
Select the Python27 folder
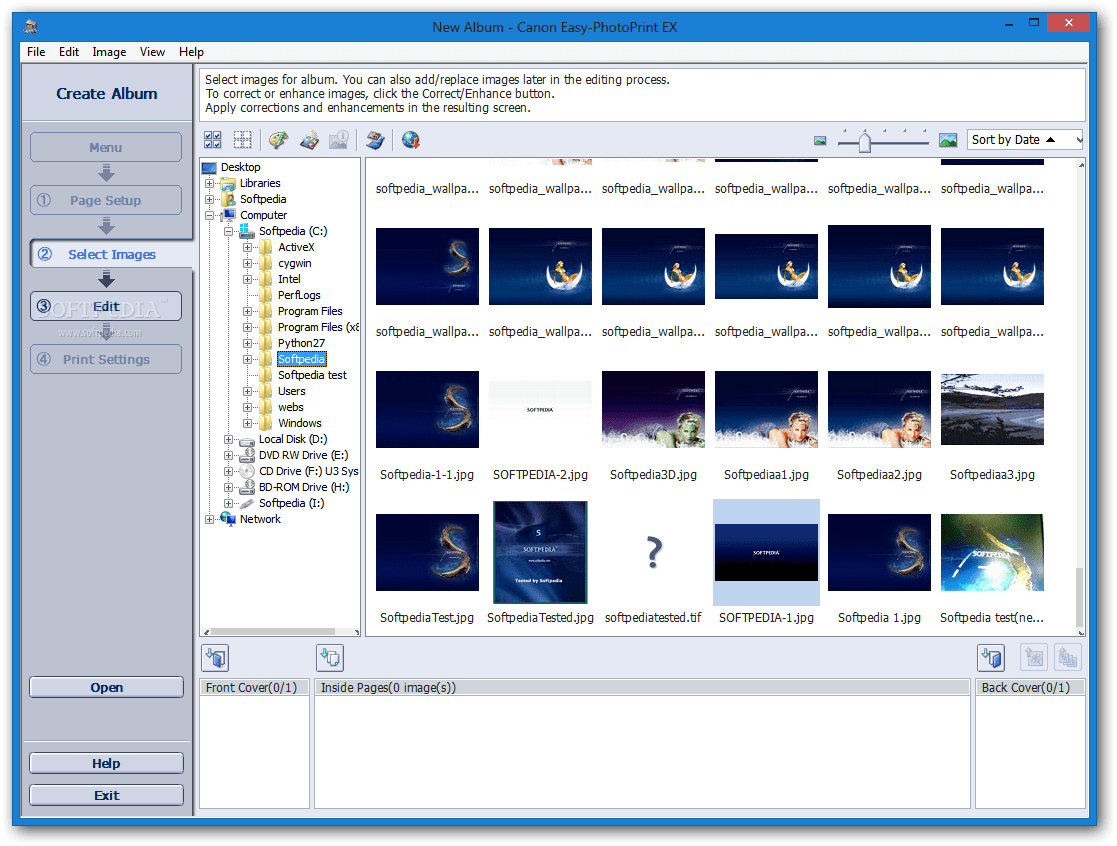[301, 343]
